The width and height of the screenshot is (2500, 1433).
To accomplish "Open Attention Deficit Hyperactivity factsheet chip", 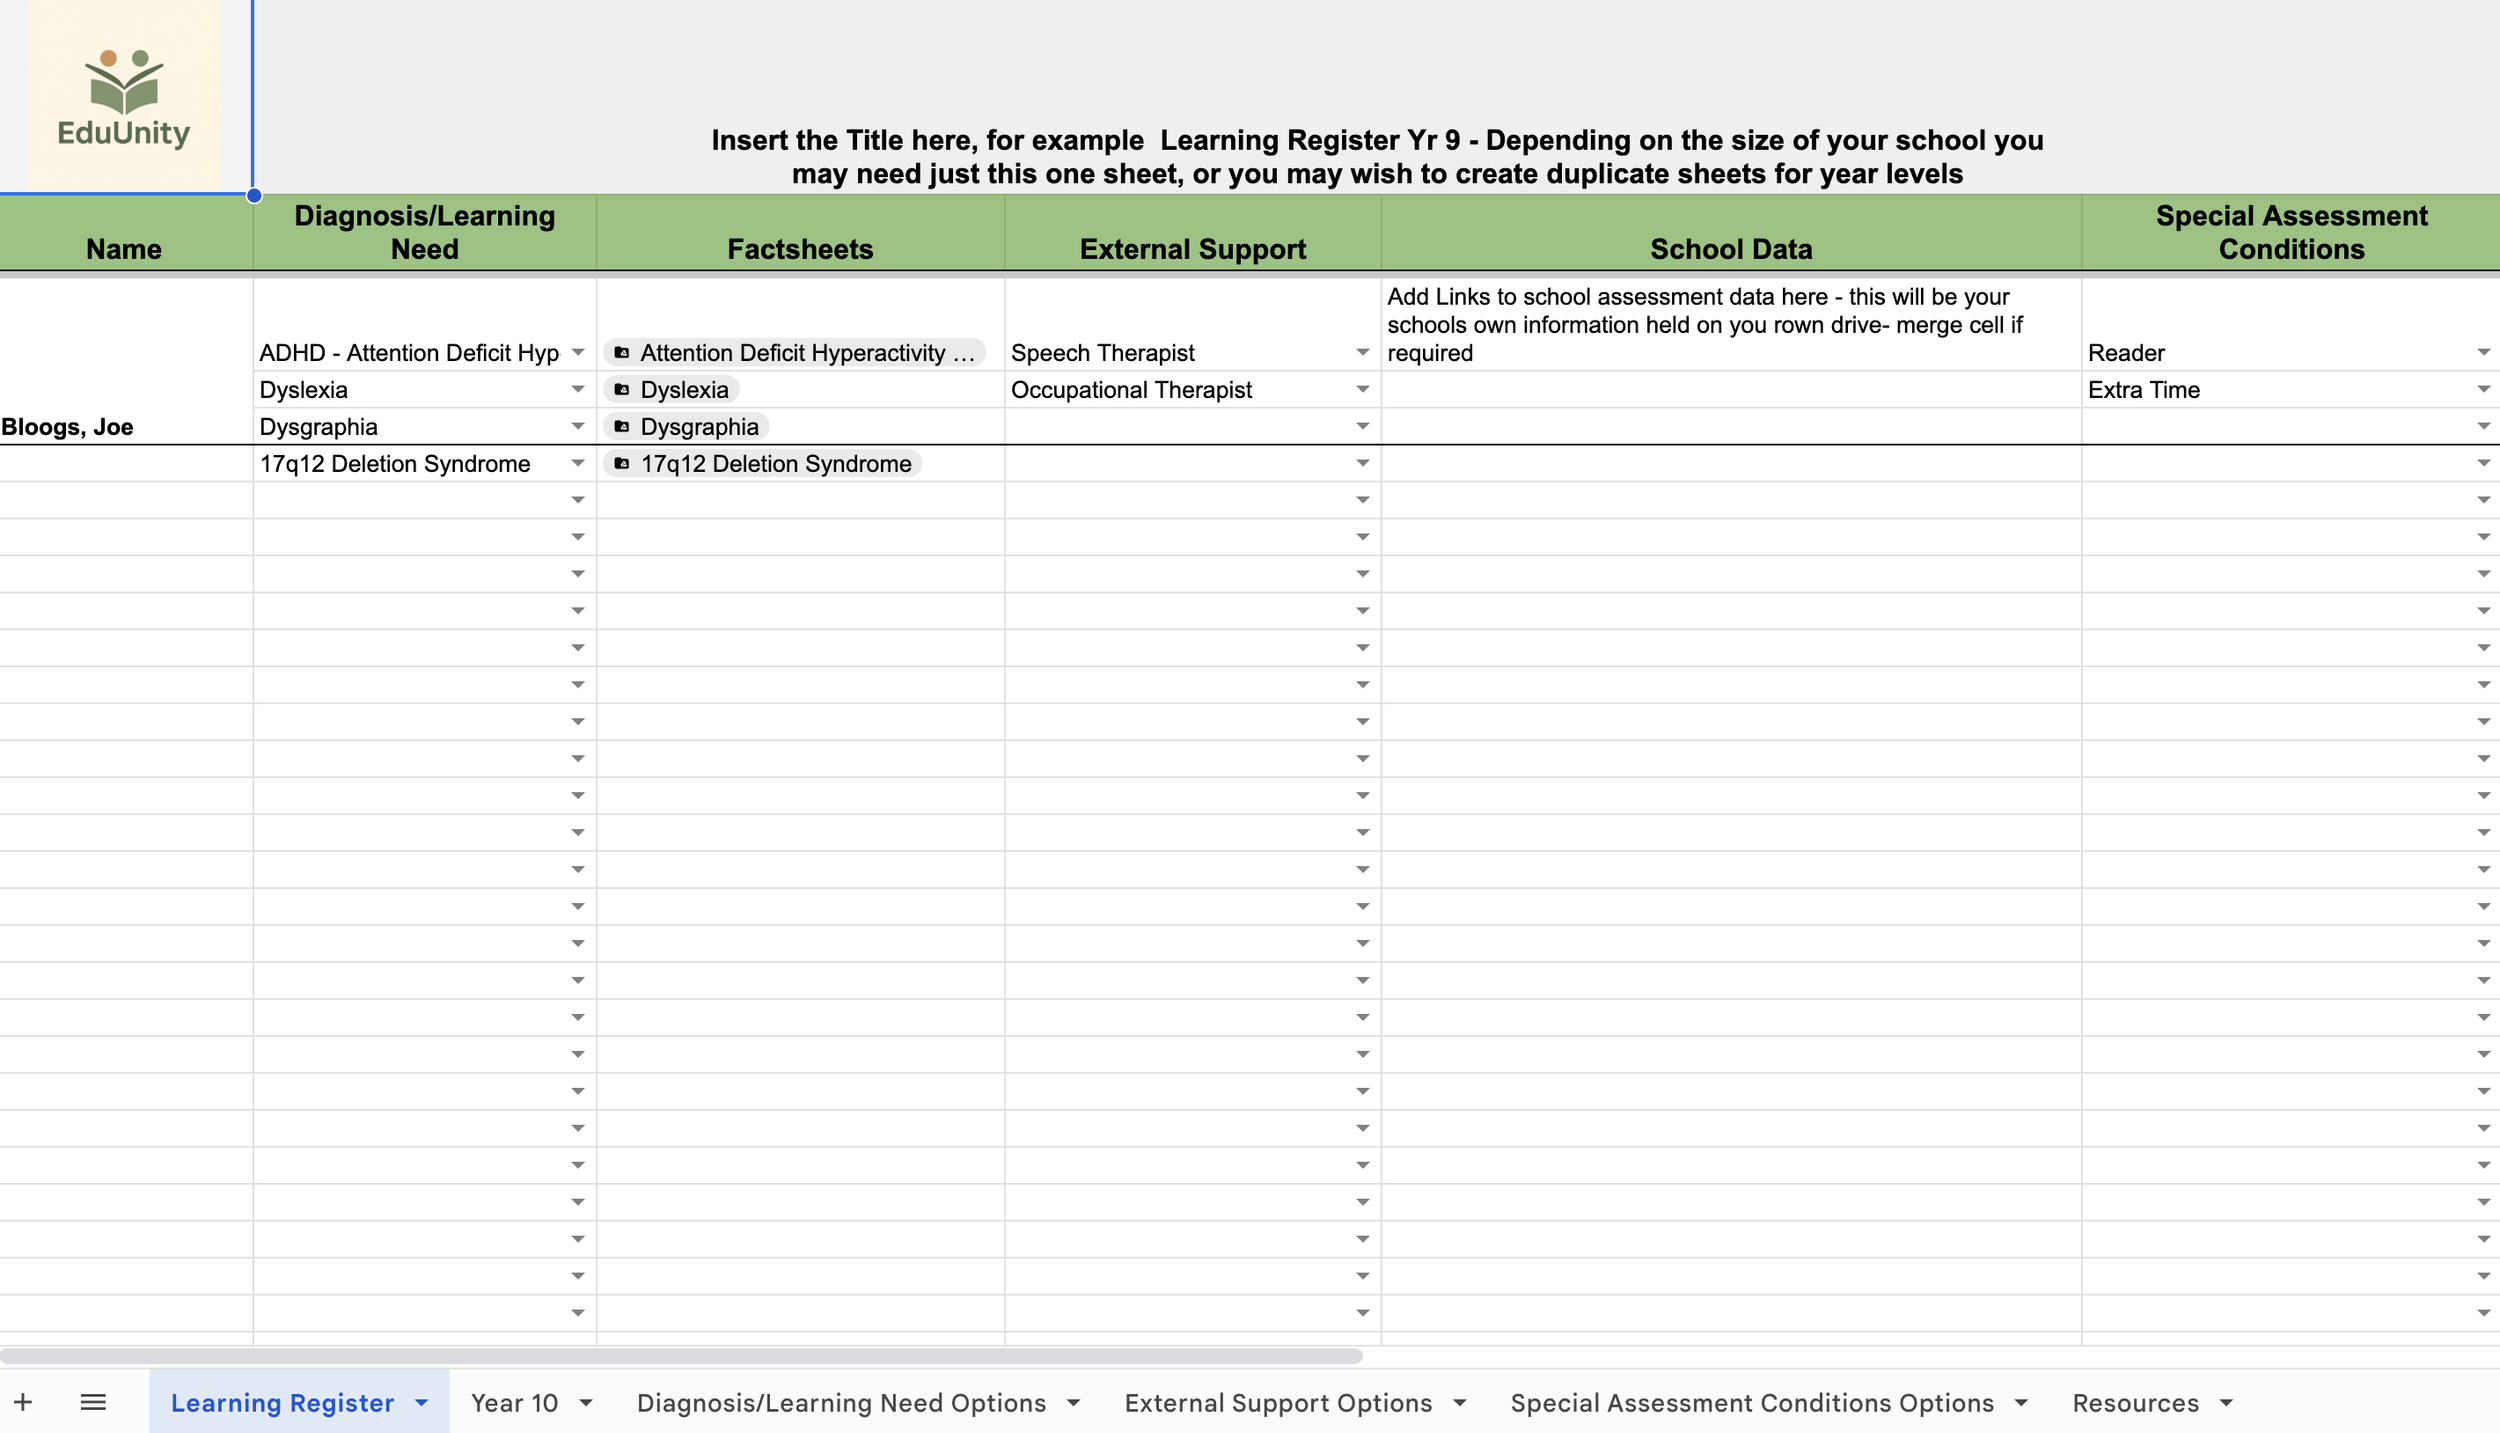I will coord(795,352).
